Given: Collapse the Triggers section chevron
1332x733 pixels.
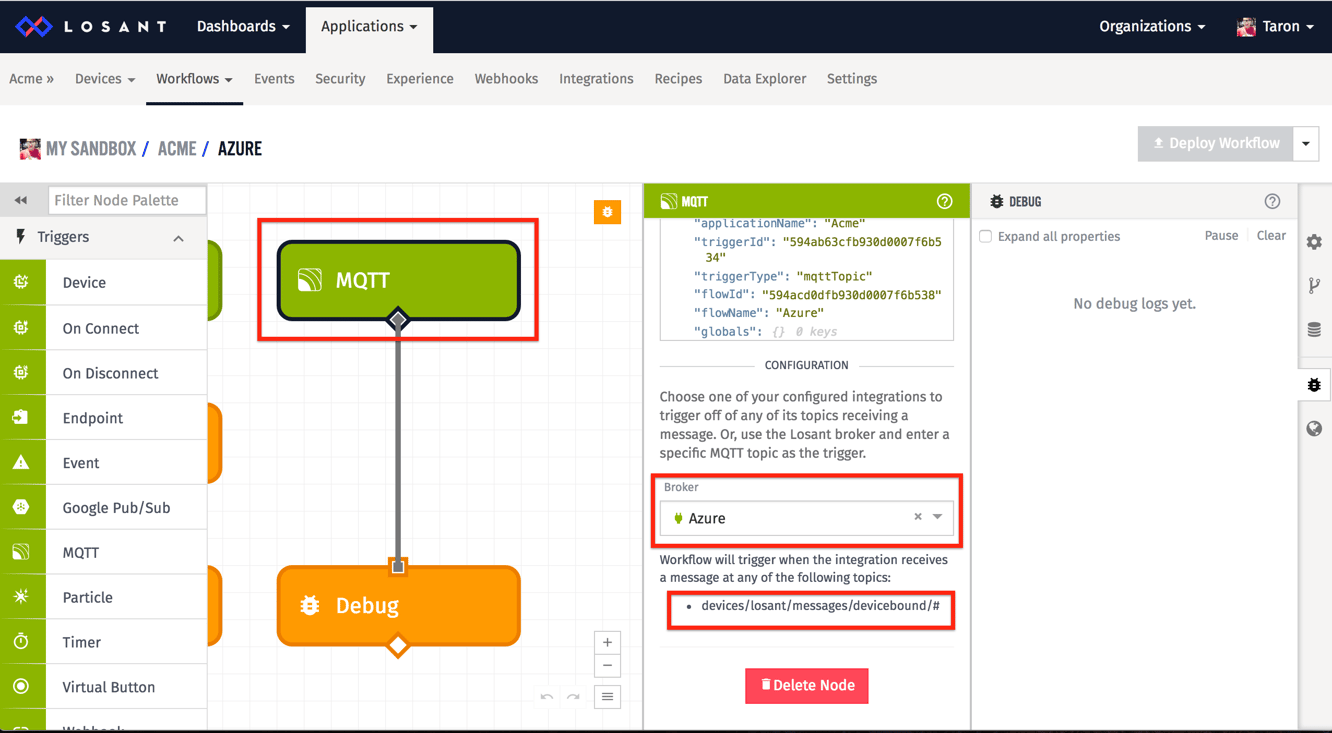Looking at the screenshot, I should pos(178,238).
